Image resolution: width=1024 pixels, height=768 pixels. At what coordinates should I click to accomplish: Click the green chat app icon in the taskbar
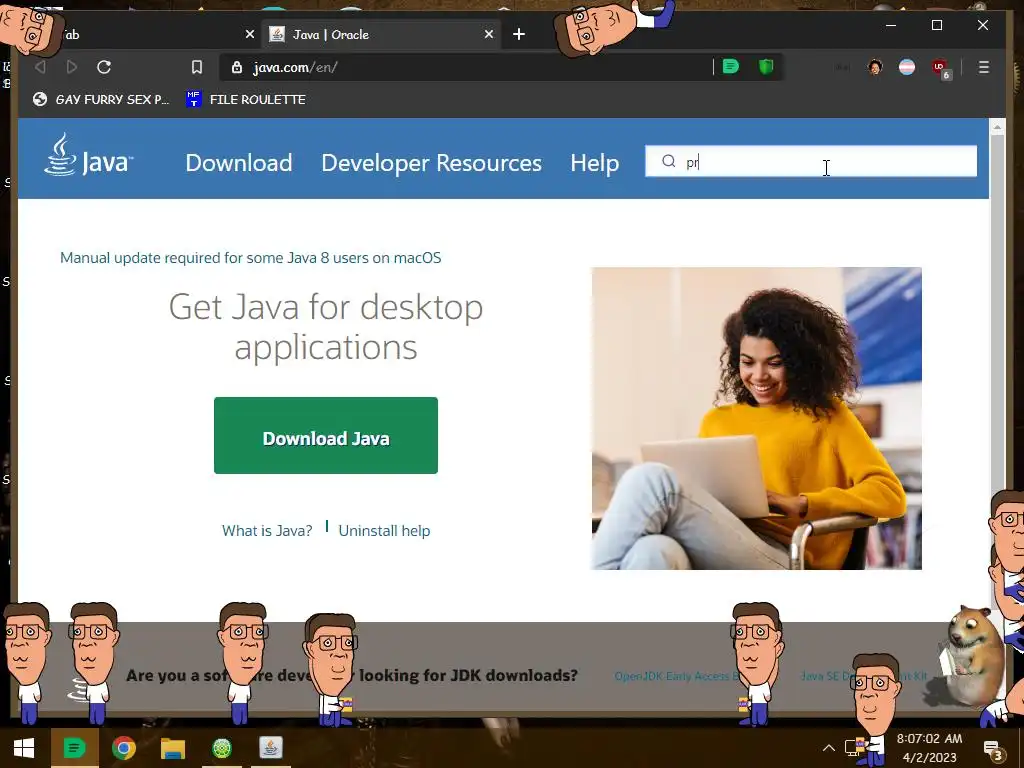click(74, 748)
